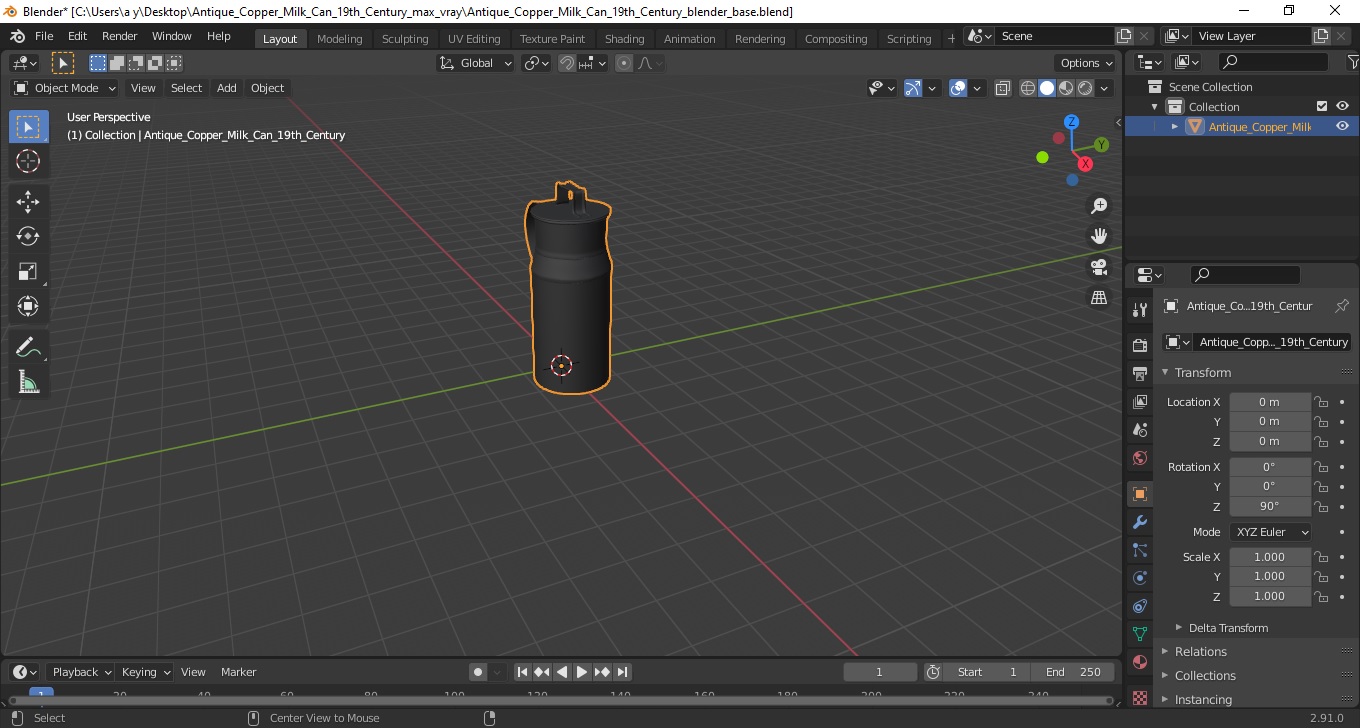Toggle visibility of Antique_Copper_Milk object in outliner
1360x728 pixels.
point(1342,126)
